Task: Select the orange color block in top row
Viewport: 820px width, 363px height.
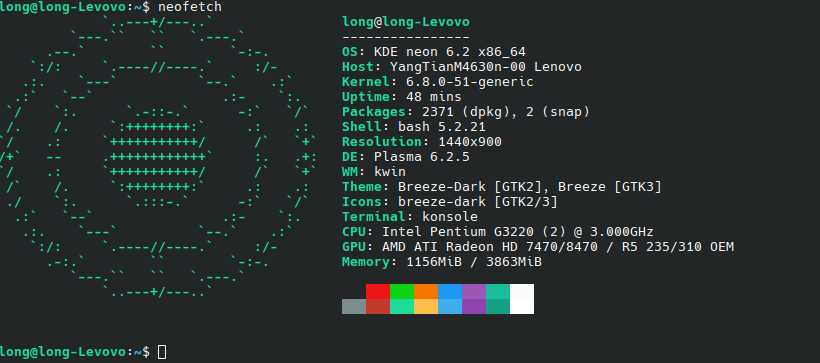Action: click(426, 291)
